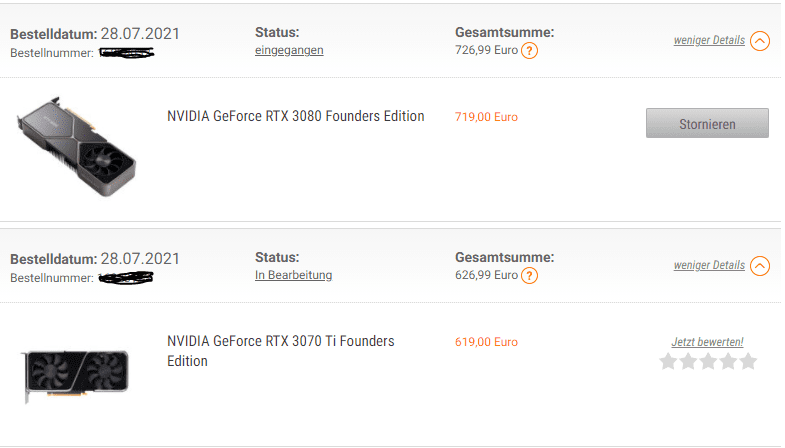This screenshot has height=448, width=785.
Task: Open the RTX 3080 Founders Edition product image
Action: (x=77, y=148)
